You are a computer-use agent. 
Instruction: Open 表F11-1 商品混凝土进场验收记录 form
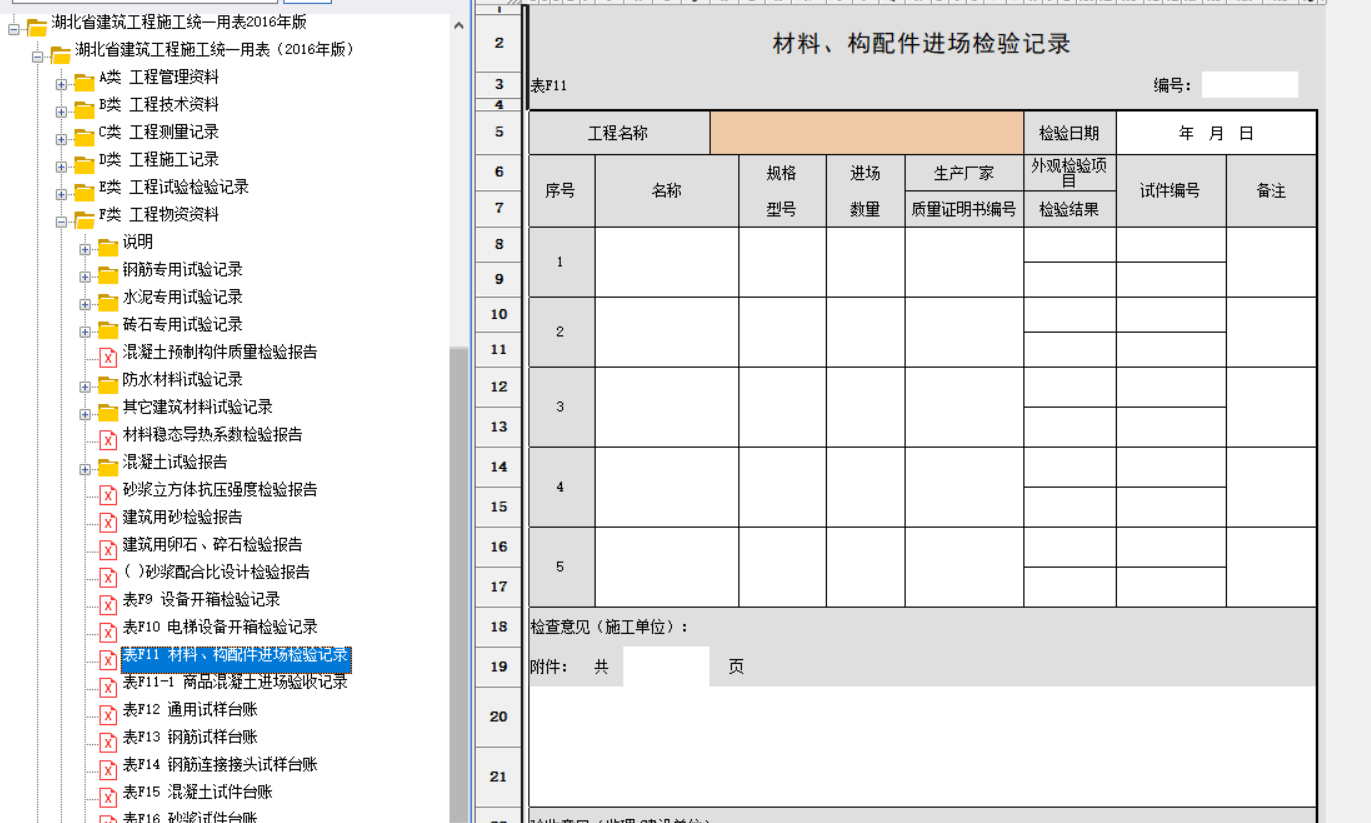tap(235, 682)
